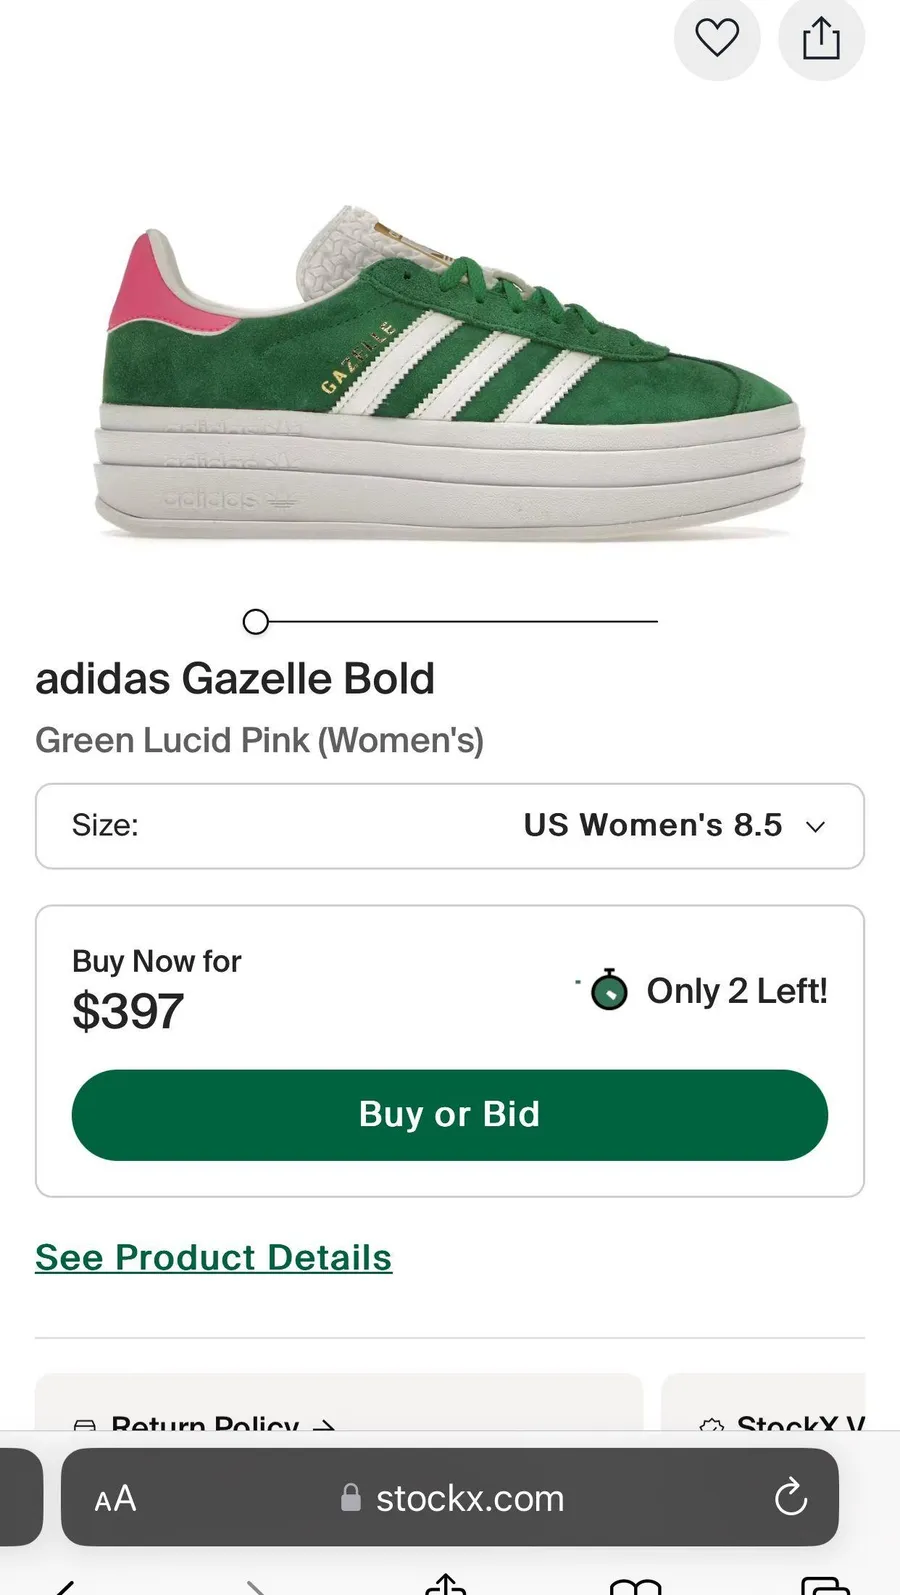Click the image carousel slider handle
Screen dimensions: 900x1595
256,622
